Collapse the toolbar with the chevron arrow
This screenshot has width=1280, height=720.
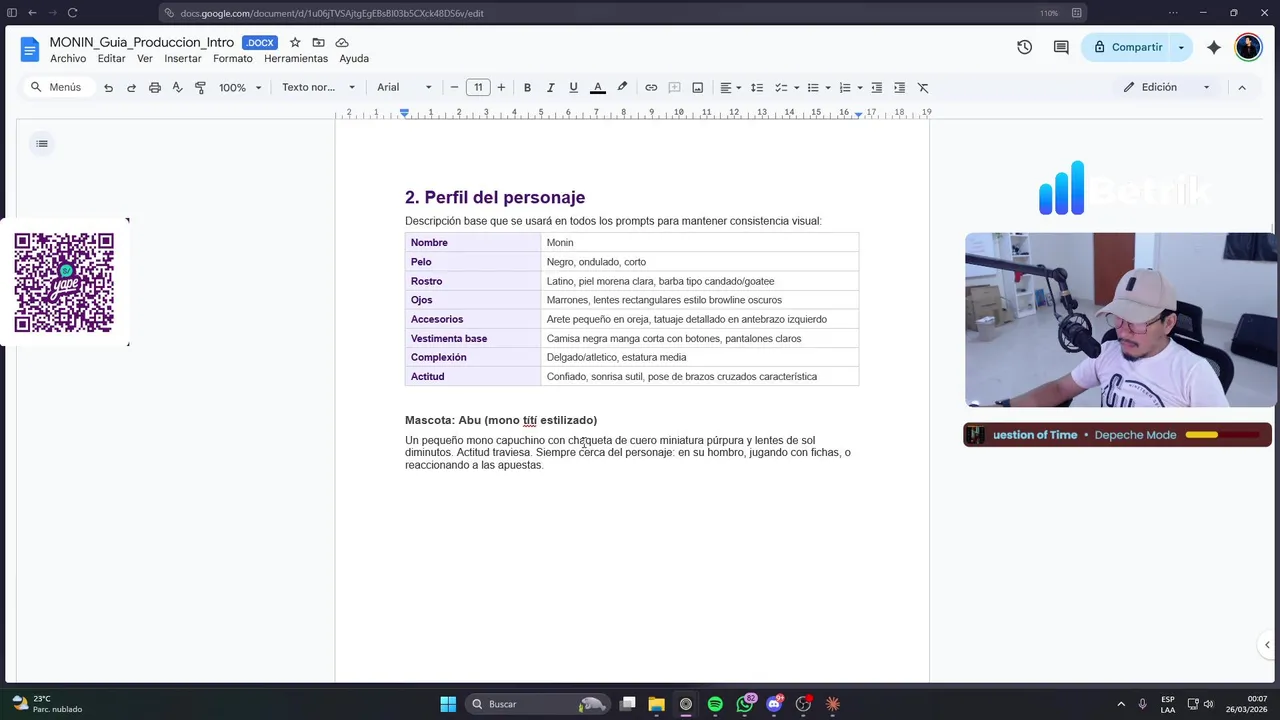click(1242, 88)
